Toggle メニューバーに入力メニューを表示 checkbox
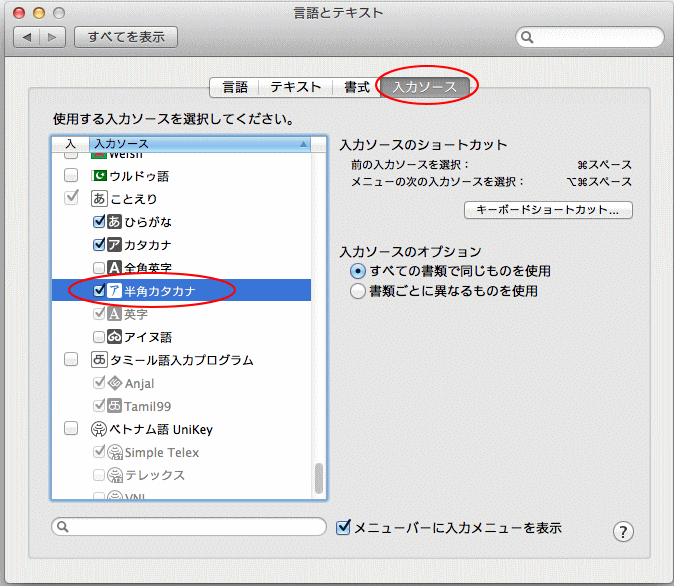Image resolution: width=674 pixels, height=586 pixels. (343, 527)
